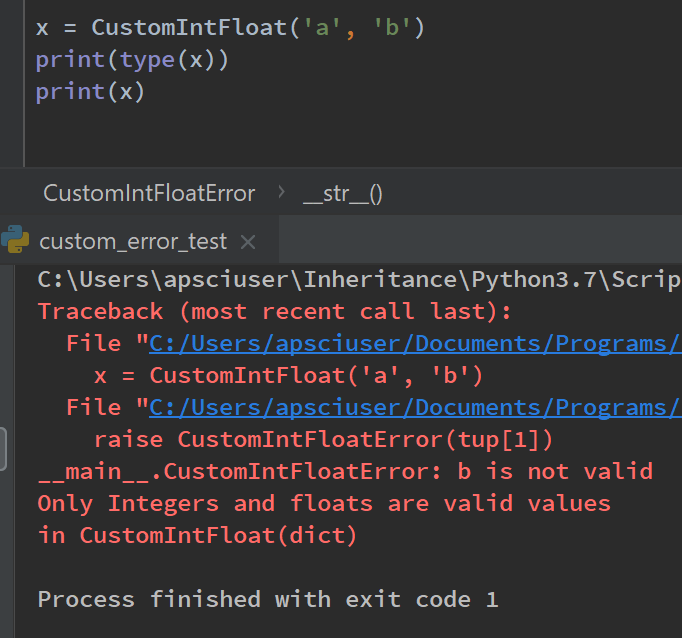Click the 'in CustomIntFloat(dict)' console line
This screenshot has height=638, width=682.
pyautogui.click(x=197, y=535)
